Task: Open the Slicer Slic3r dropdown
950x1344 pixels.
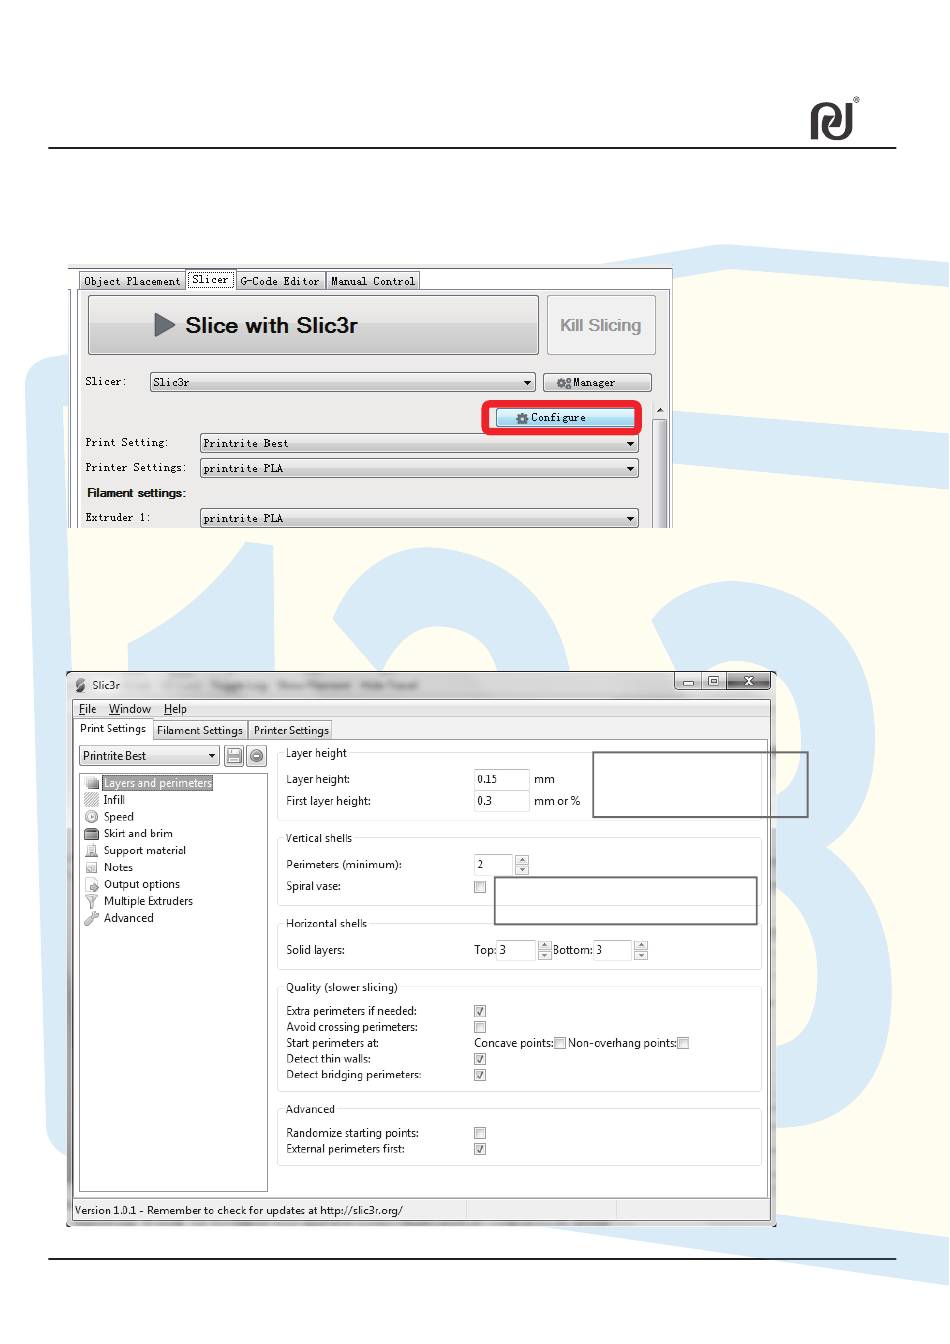Action: click(x=343, y=382)
